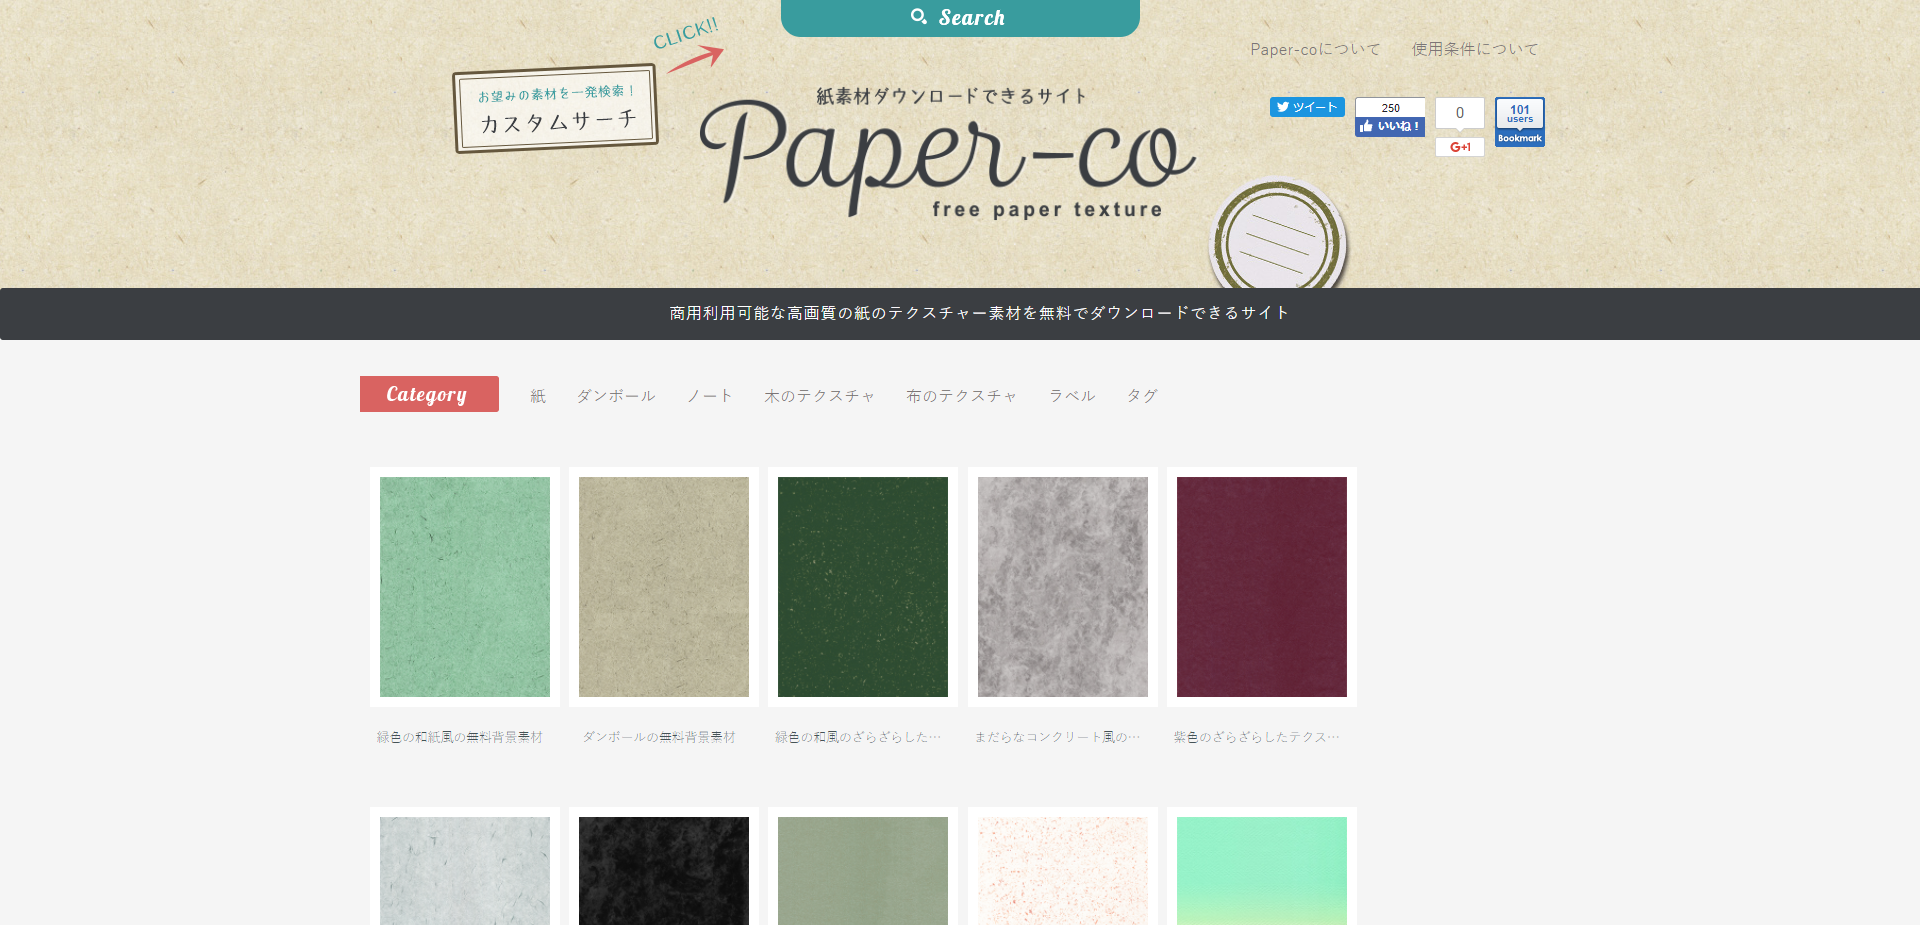
Task: Open the 使用条件について page
Action: 1473,48
